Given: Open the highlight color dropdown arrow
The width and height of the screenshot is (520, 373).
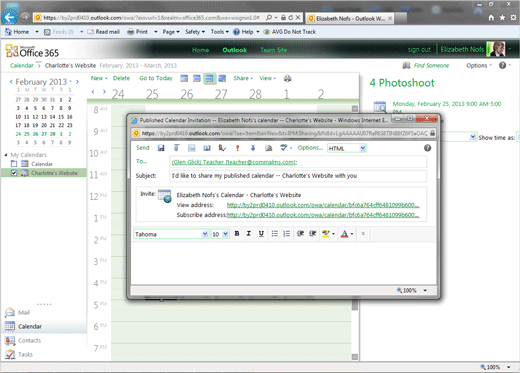Looking at the screenshot, I should [x=333, y=234].
